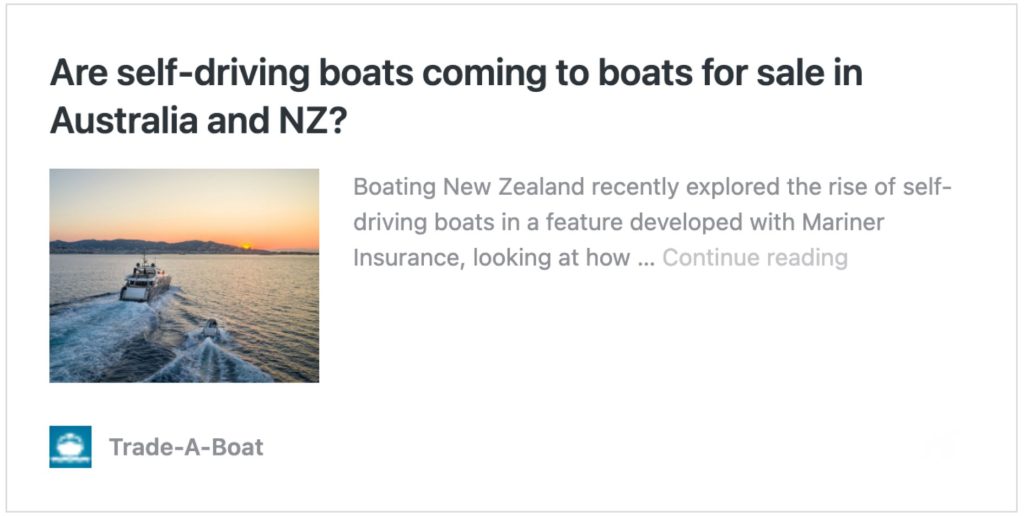Viewport: 1024px width, 516px height.
Task: Click the Trade-A-Boat teal logo icon
Action: pos(70,447)
